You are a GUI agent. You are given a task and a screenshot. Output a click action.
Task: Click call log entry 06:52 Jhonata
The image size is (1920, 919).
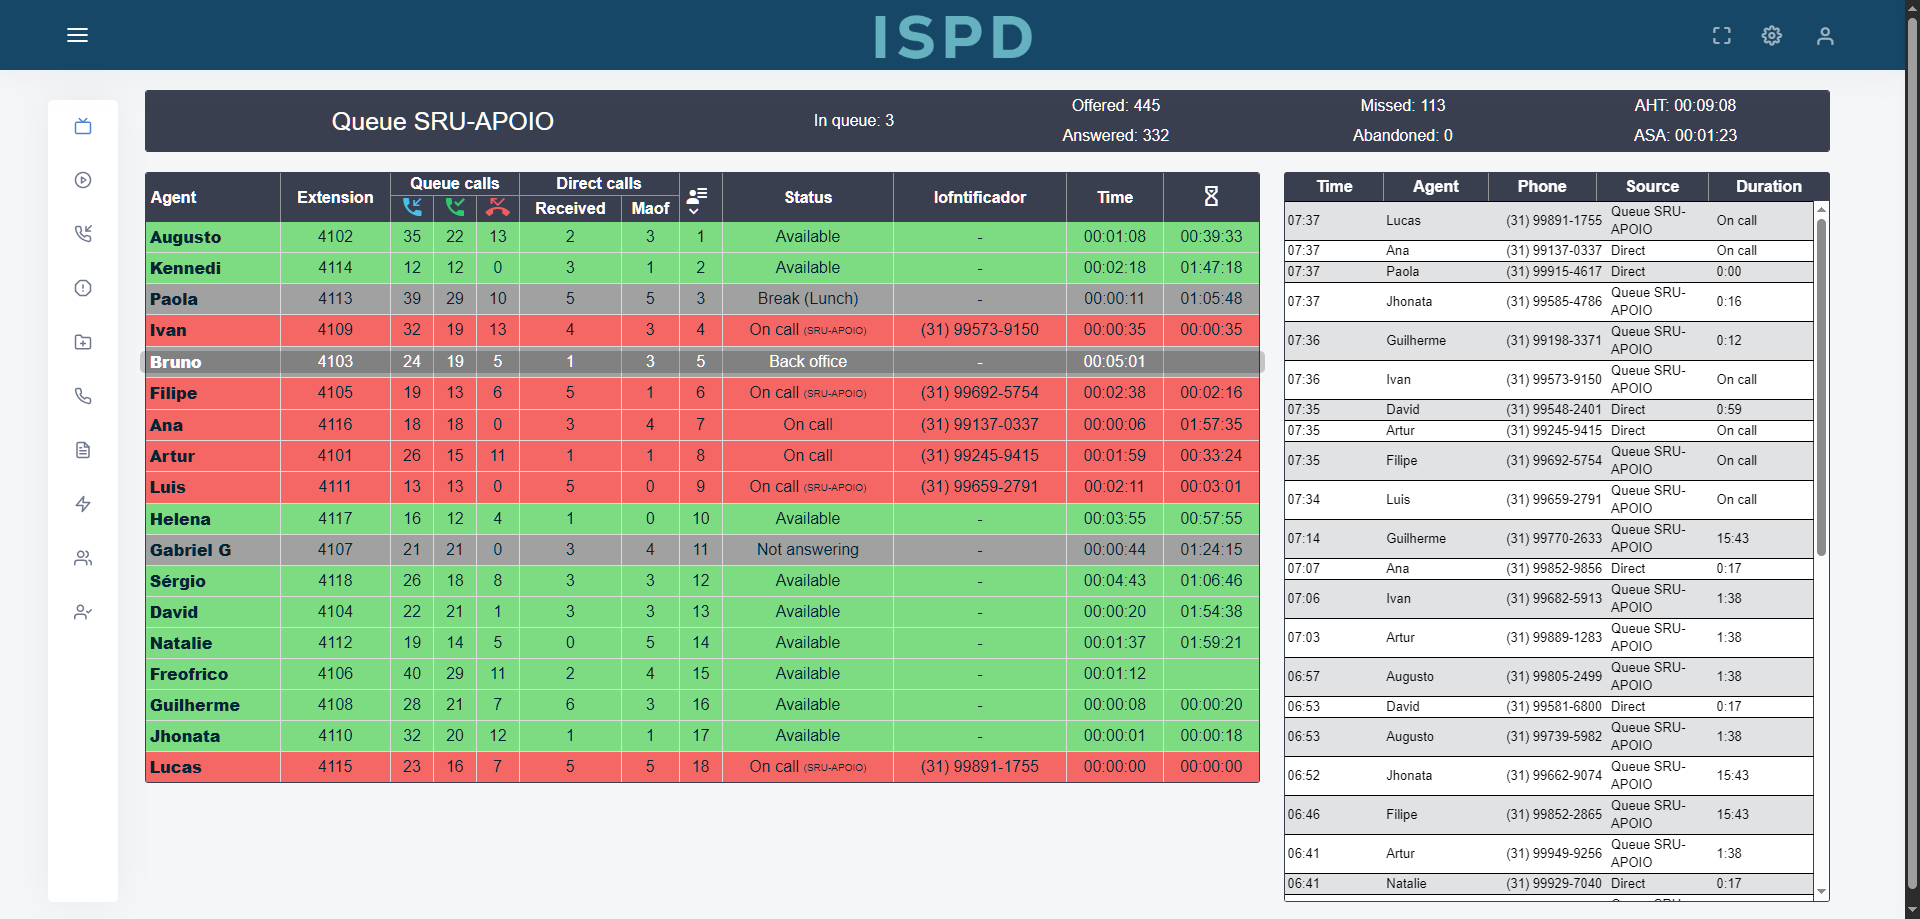tap(1549, 776)
